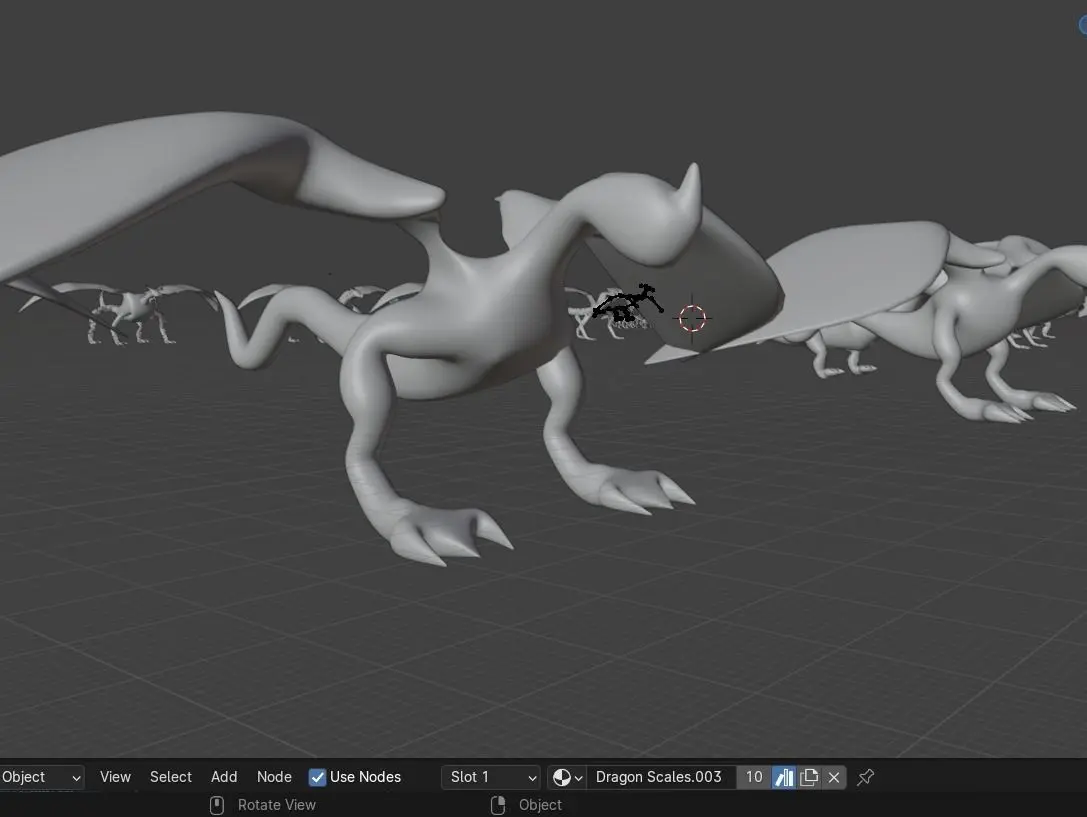Viewport: 1087px width, 817px height.
Task: Click the Object mouse hint icon
Action: click(498, 805)
